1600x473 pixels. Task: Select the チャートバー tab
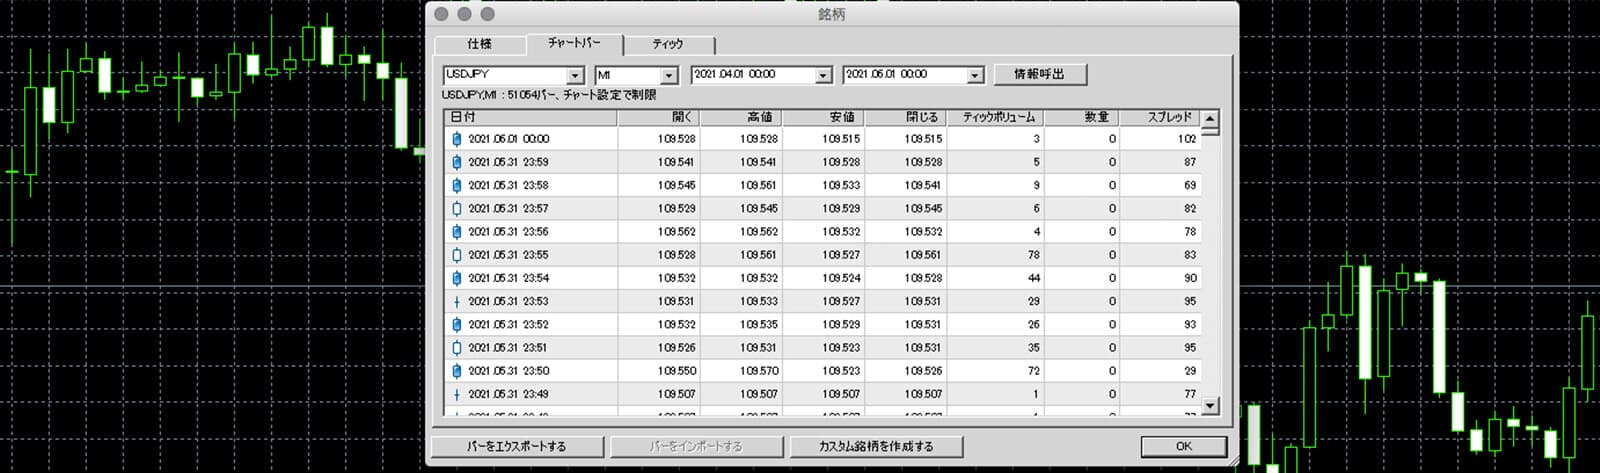click(x=575, y=43)
